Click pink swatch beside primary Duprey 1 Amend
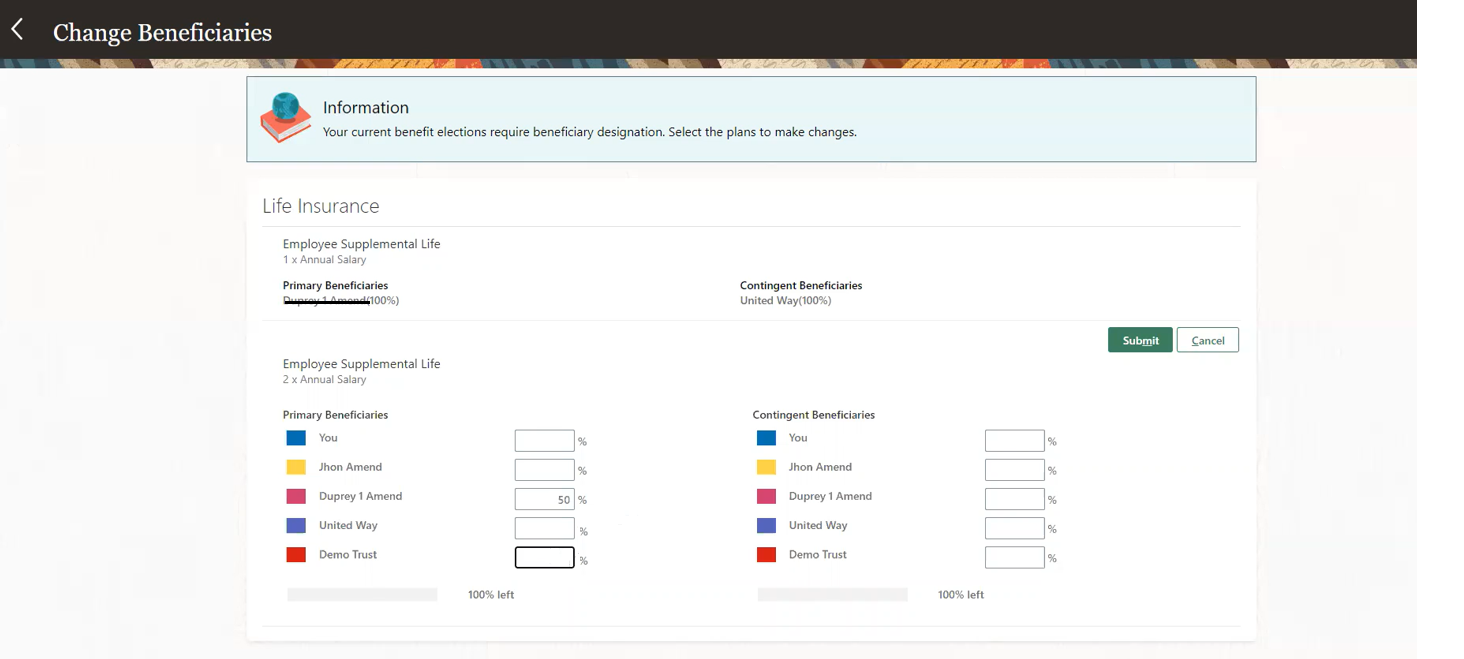Viewport: 1464px width, 659px height. click(x=296, y=496)
